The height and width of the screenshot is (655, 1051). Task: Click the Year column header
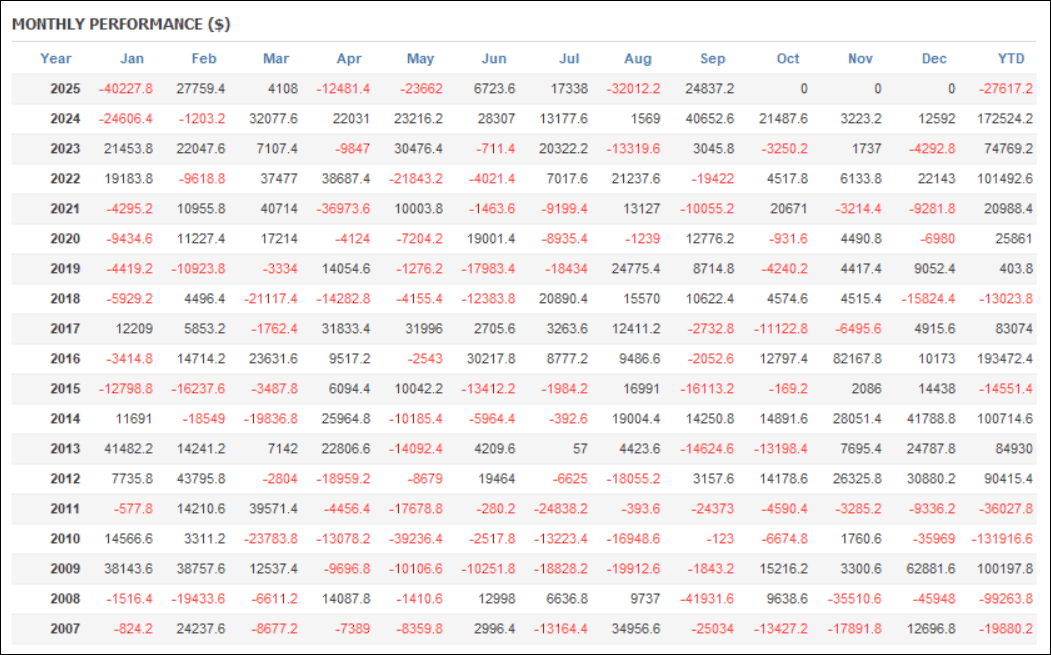[x=56, y=58]
